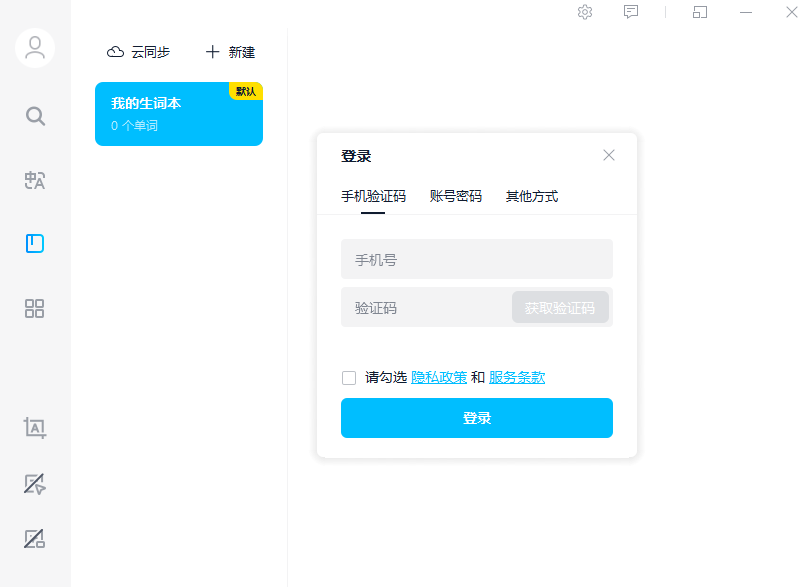Switch to the 其他方式 login tab
The width and height of the screenshot is (810, 587).
click(532, 197)
